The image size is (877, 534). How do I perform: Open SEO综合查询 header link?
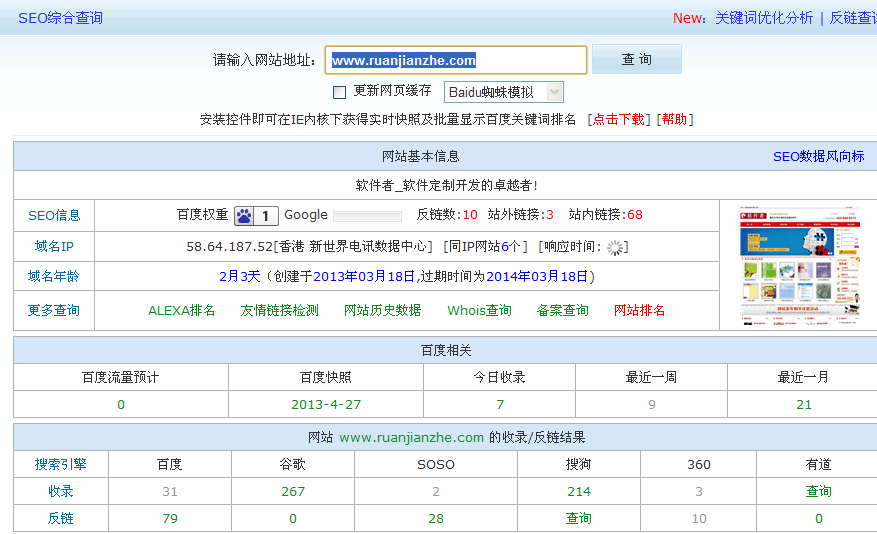pos(60,18)
